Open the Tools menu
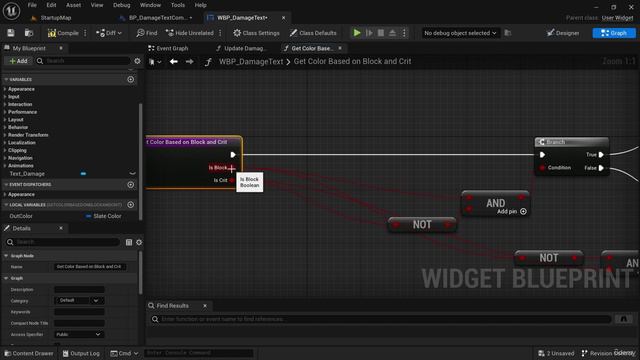Viewport: 640px width, 360px height. click(x=178, y=5)
